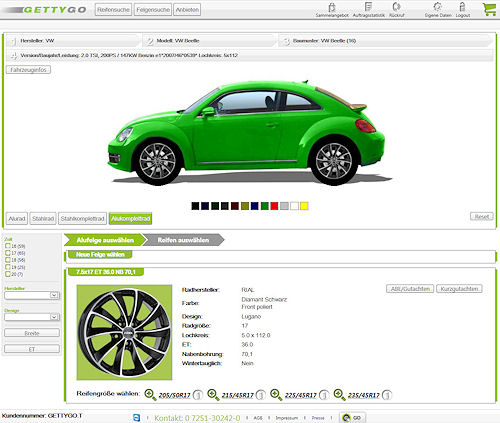Open the Anbieten tab
This screenshot has height=423, width=500.
[187, 10]
